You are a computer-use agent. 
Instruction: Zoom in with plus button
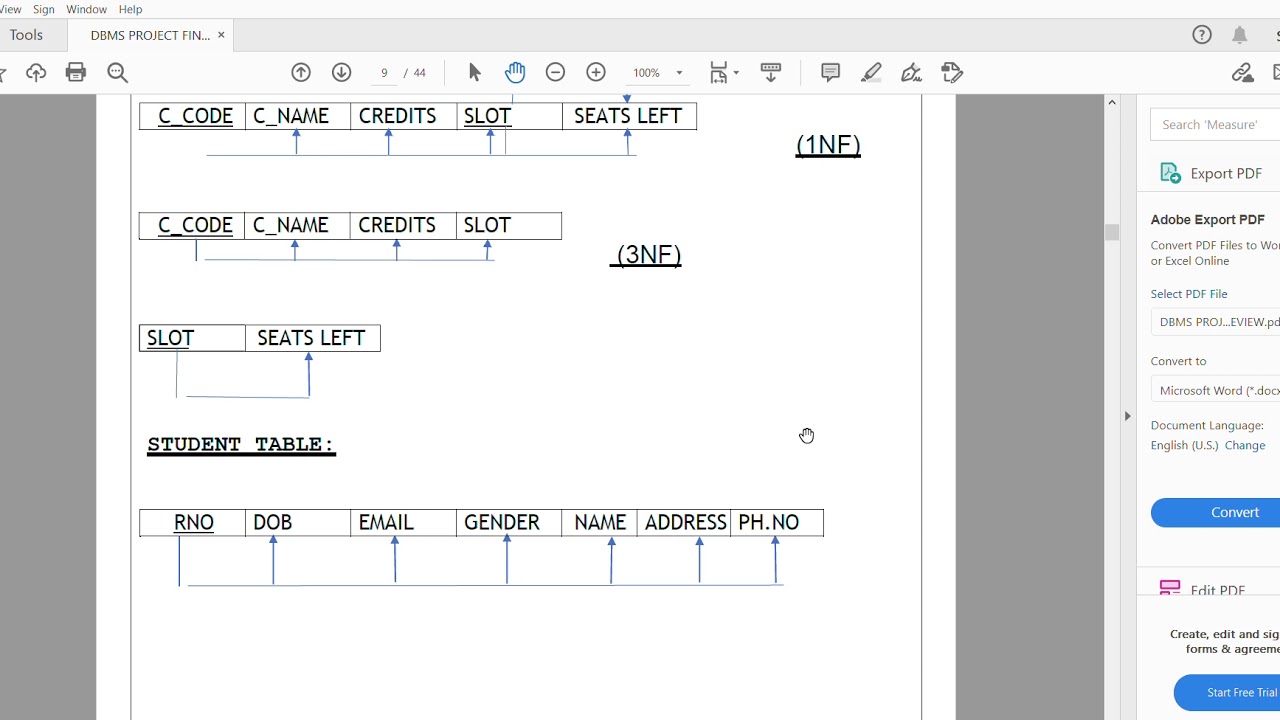click(596, 72)
